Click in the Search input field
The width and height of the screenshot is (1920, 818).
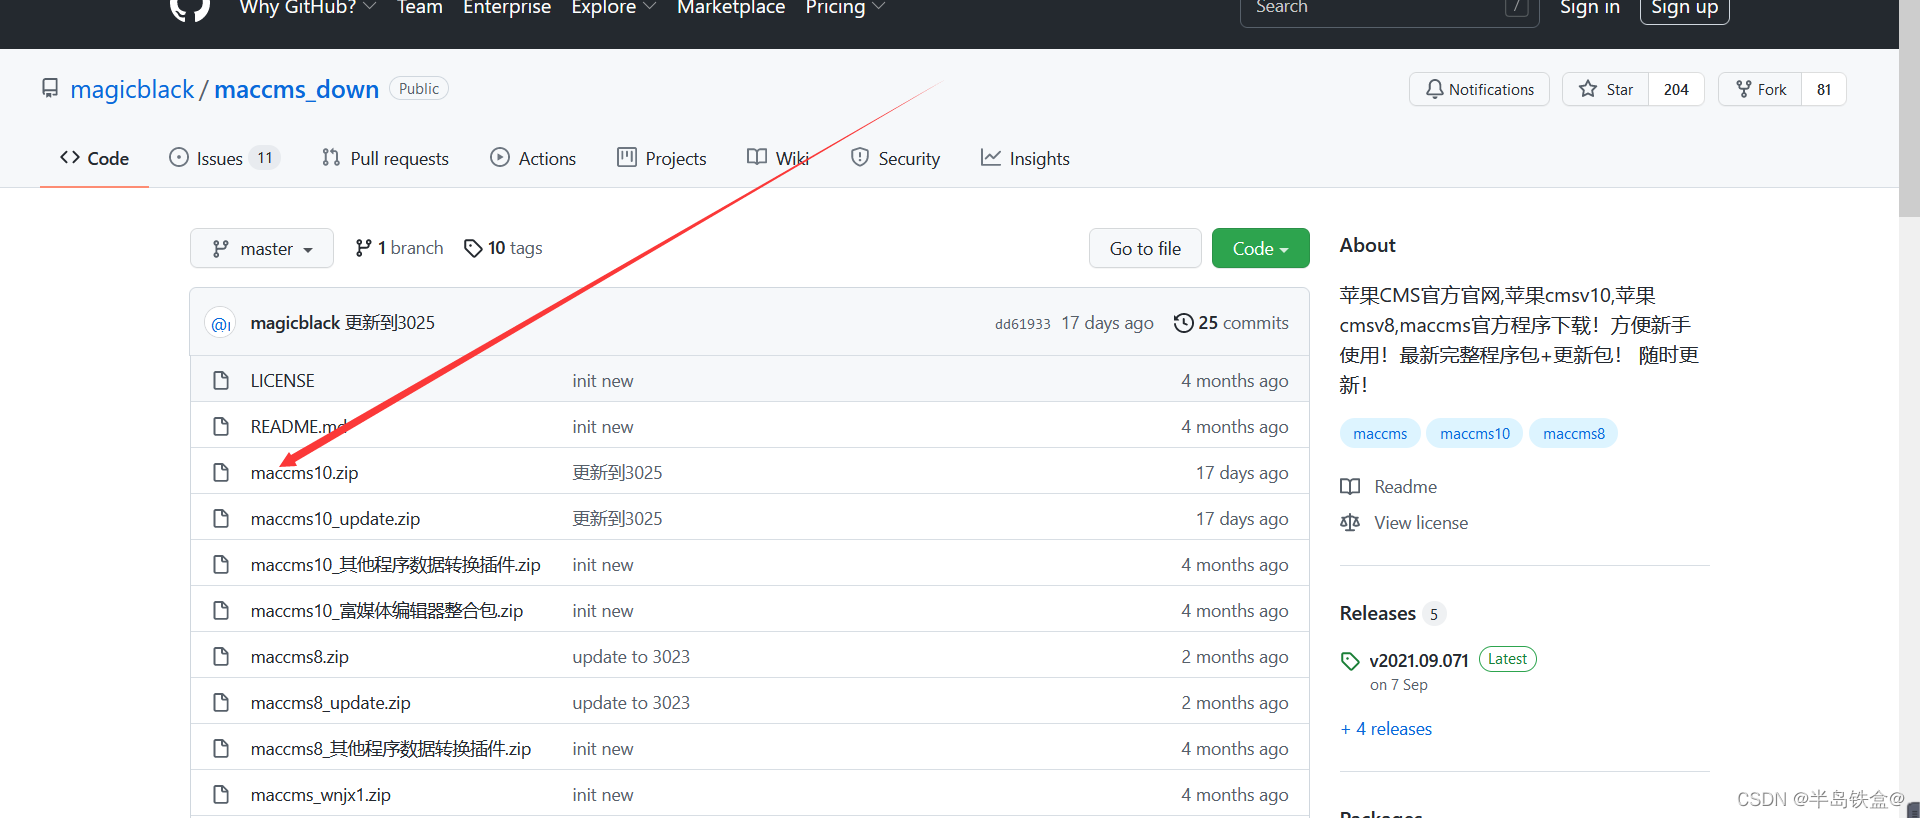pyautogui.click(x=1390, y=8)
